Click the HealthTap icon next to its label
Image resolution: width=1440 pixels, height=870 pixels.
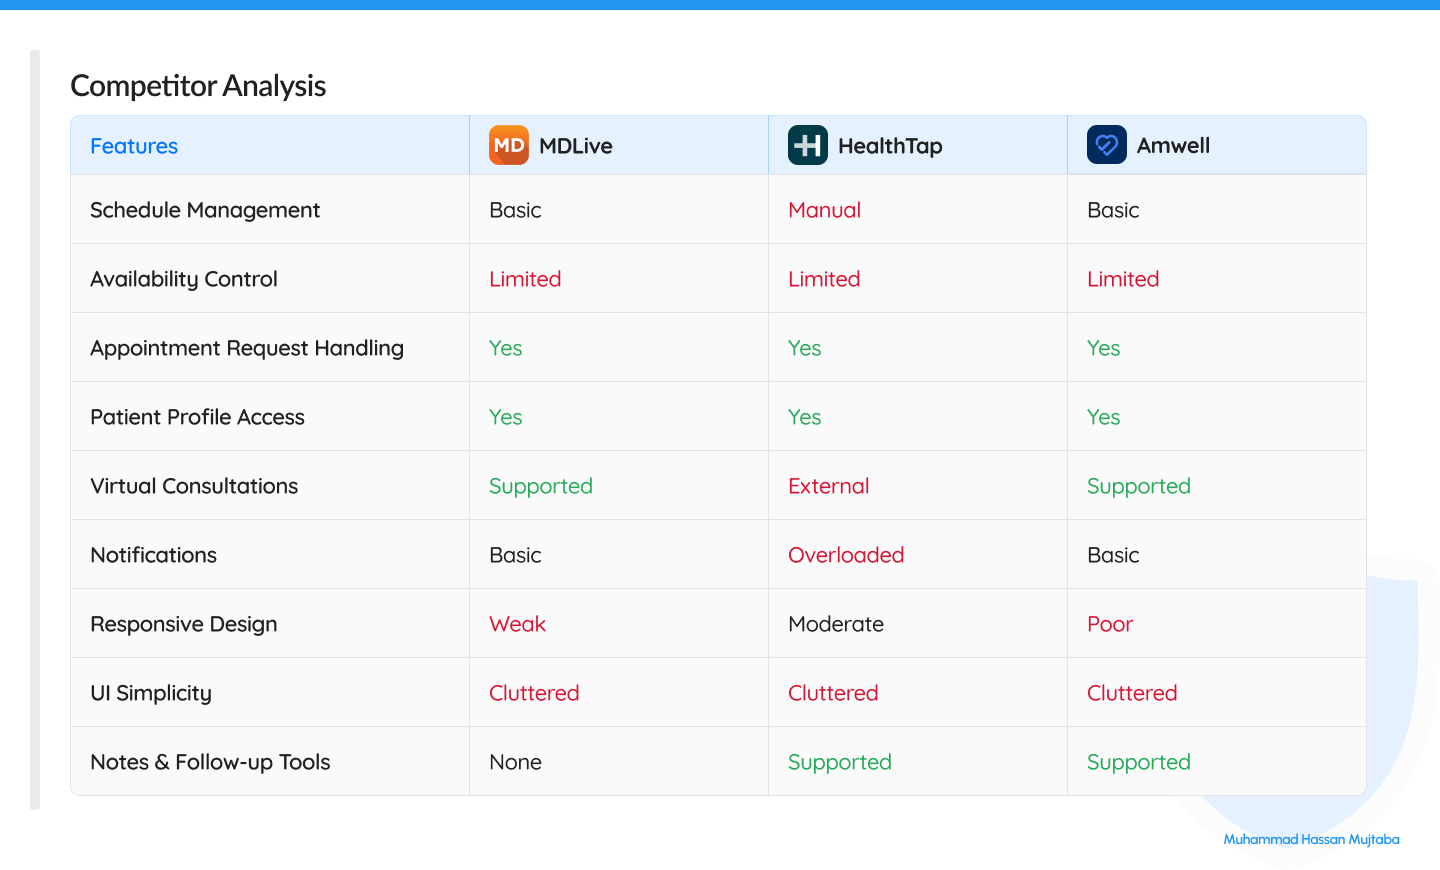pyautogui.click(x=806, y=145)
